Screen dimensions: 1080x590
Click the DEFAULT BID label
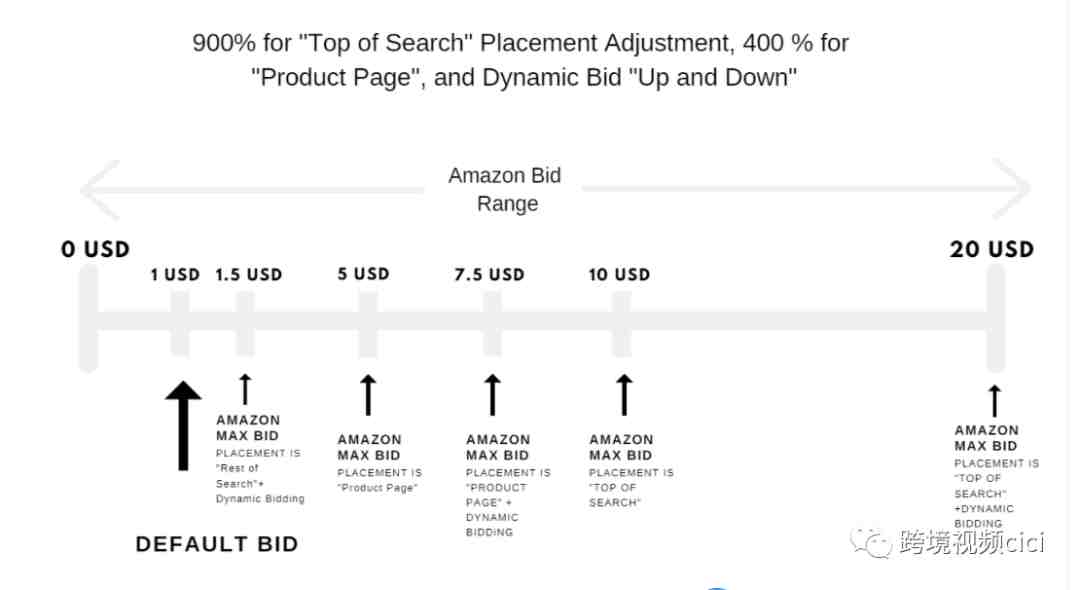[217, 544]
